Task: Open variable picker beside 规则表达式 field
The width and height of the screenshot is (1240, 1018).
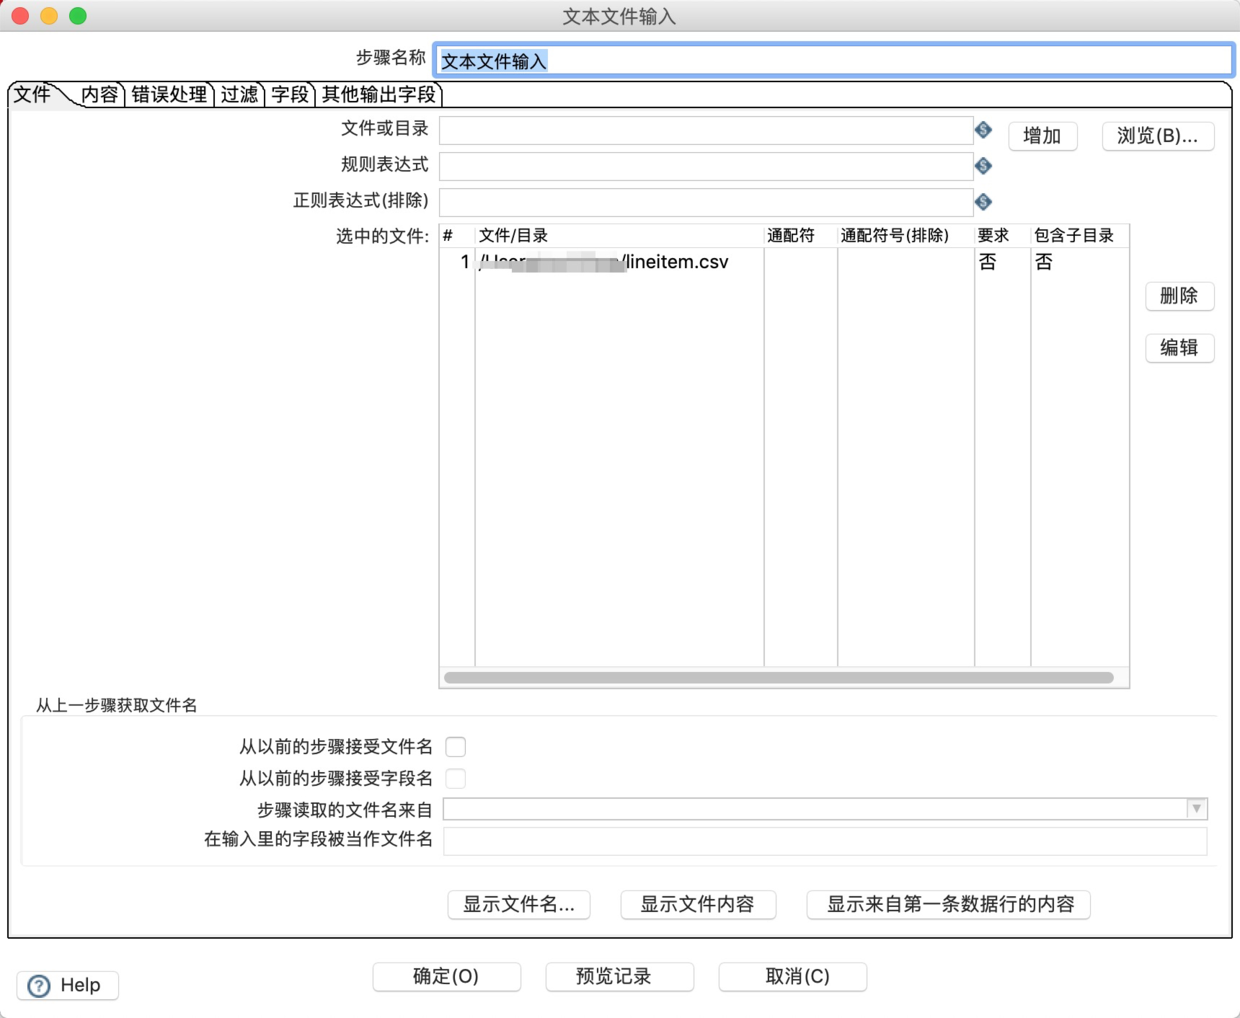Action: [983, 166]
